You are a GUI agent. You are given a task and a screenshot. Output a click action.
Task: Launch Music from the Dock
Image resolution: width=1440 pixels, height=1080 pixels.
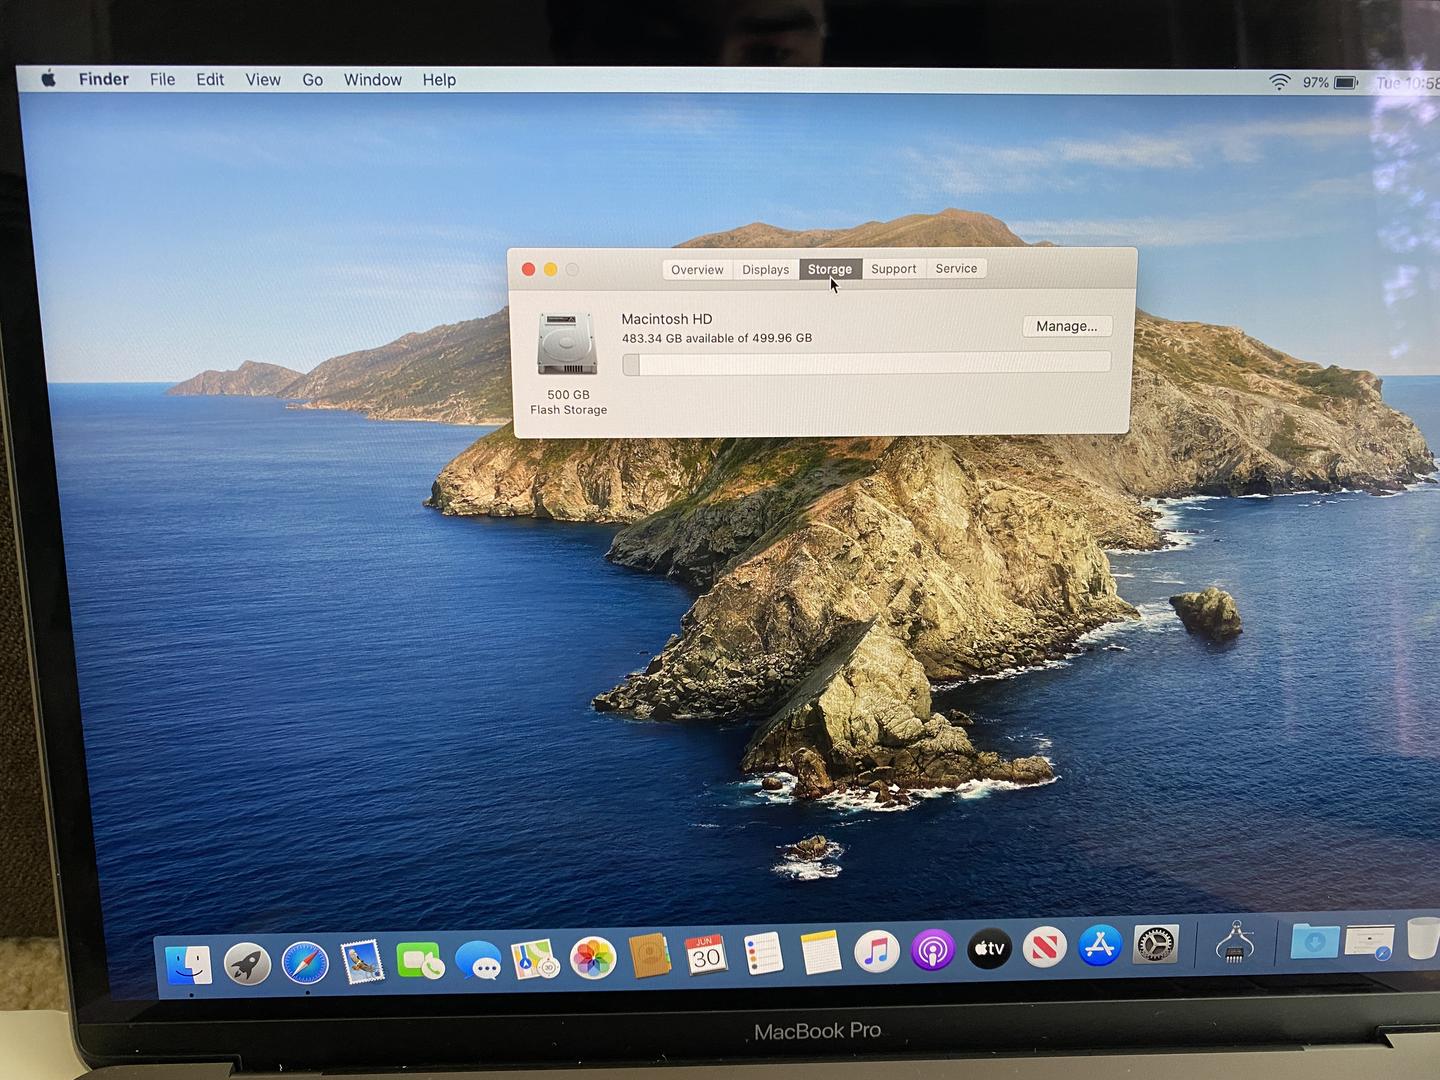(x=877, y=950)
